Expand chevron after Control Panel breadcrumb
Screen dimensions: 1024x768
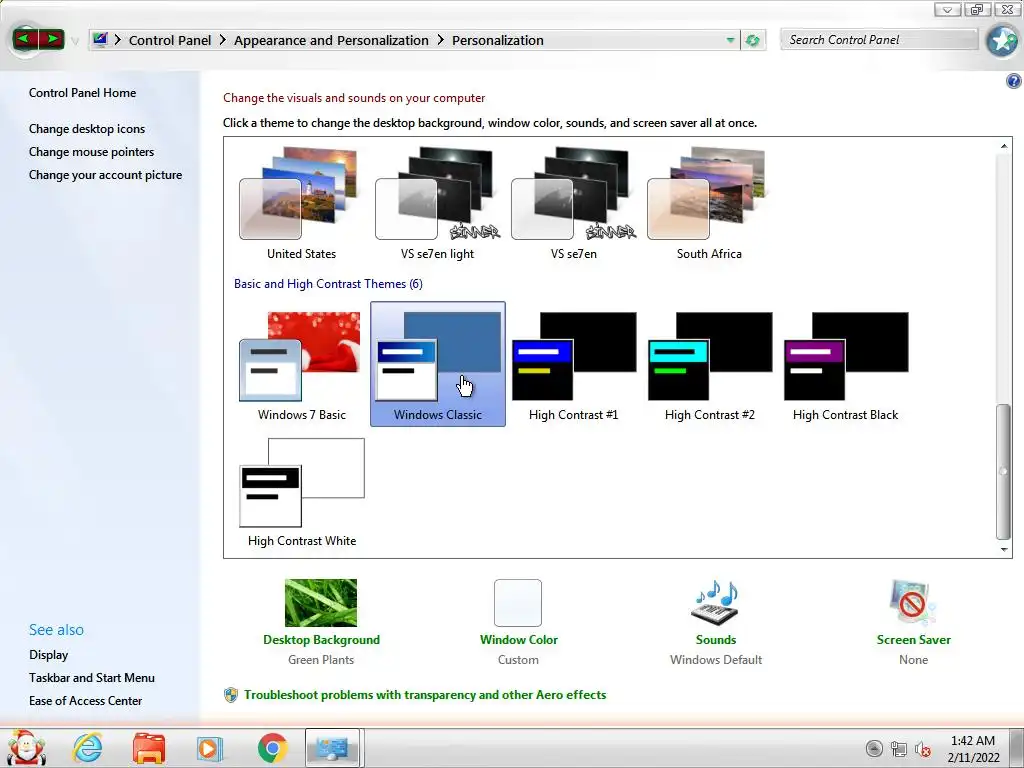pos(223,40)
